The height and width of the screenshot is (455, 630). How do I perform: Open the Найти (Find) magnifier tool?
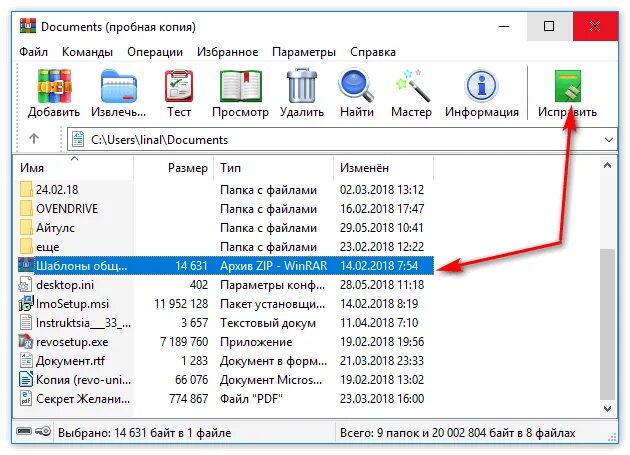[356, 85]
